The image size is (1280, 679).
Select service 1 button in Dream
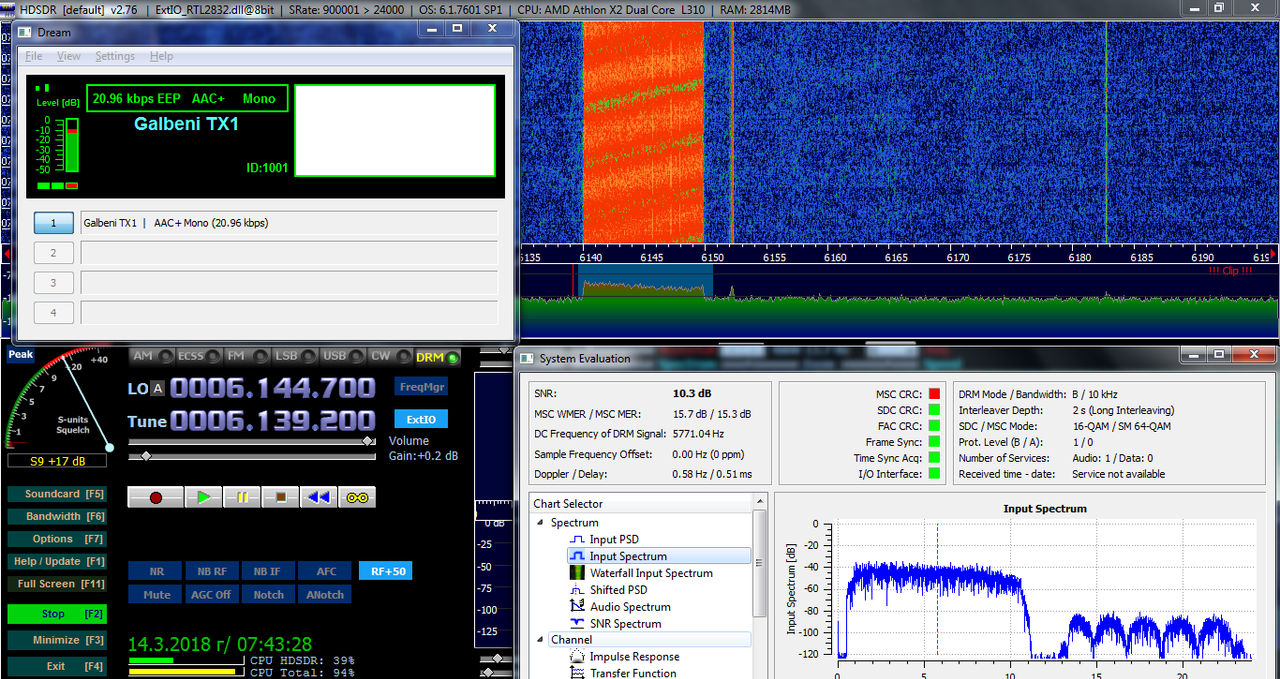[54, 223]
